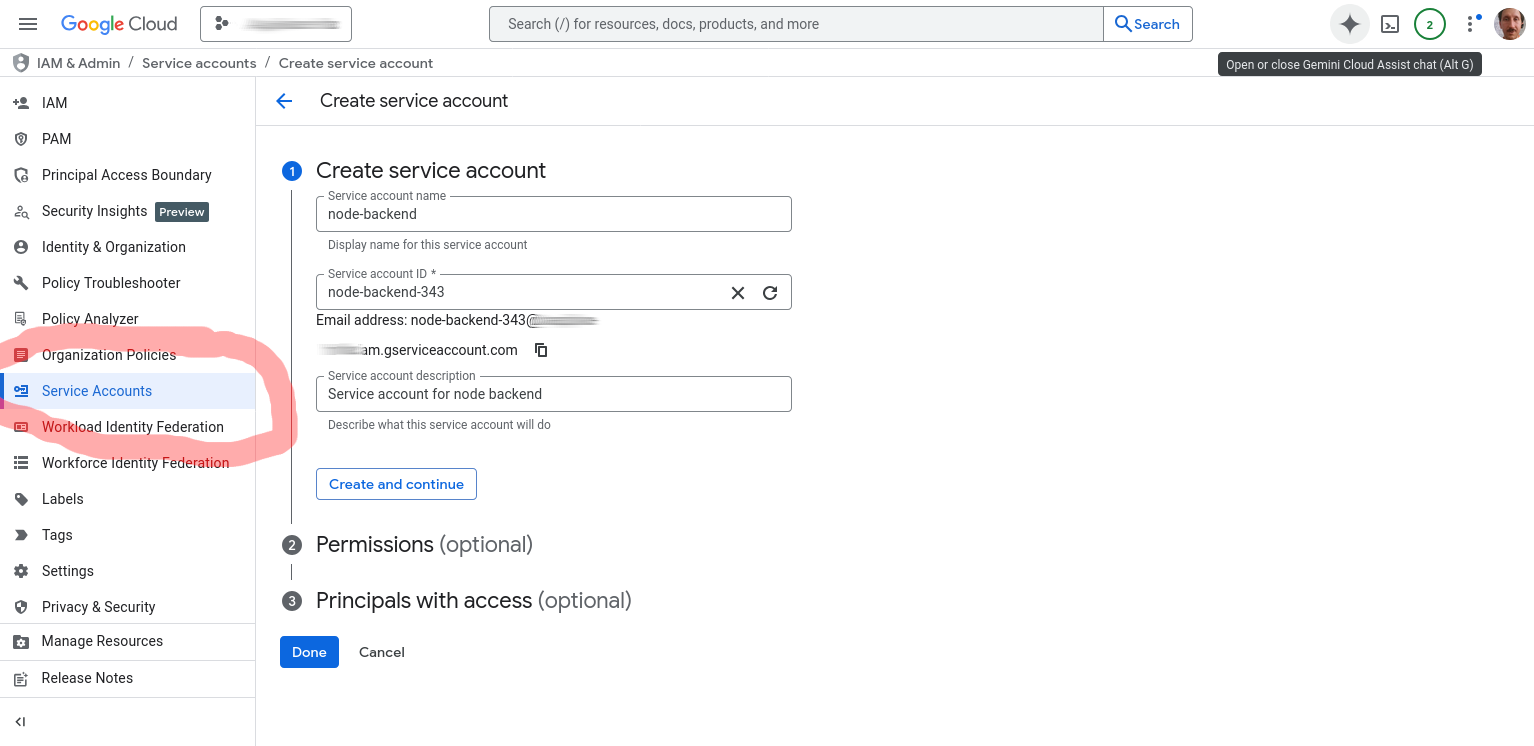Go back using the left arrow
The image size is (1534, 746).
pos(284,101)
